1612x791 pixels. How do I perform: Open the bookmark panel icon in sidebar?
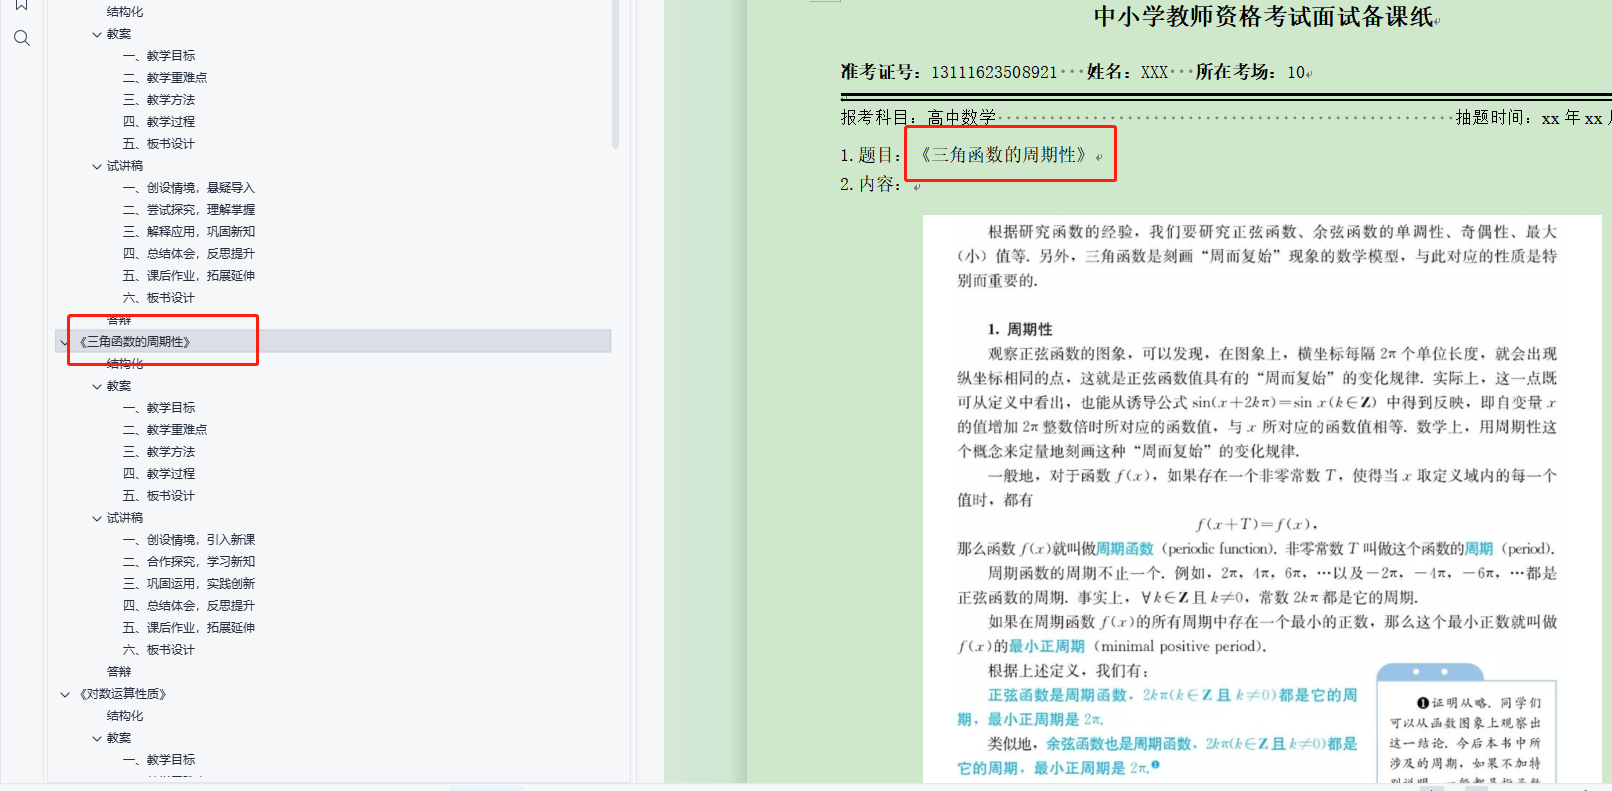point(21,5)
